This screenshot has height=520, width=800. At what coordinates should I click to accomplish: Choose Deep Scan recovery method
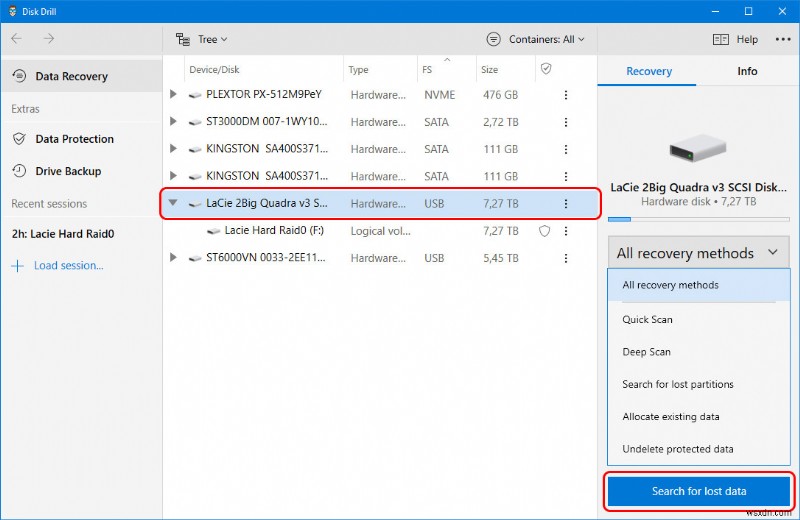click(698, 352)
